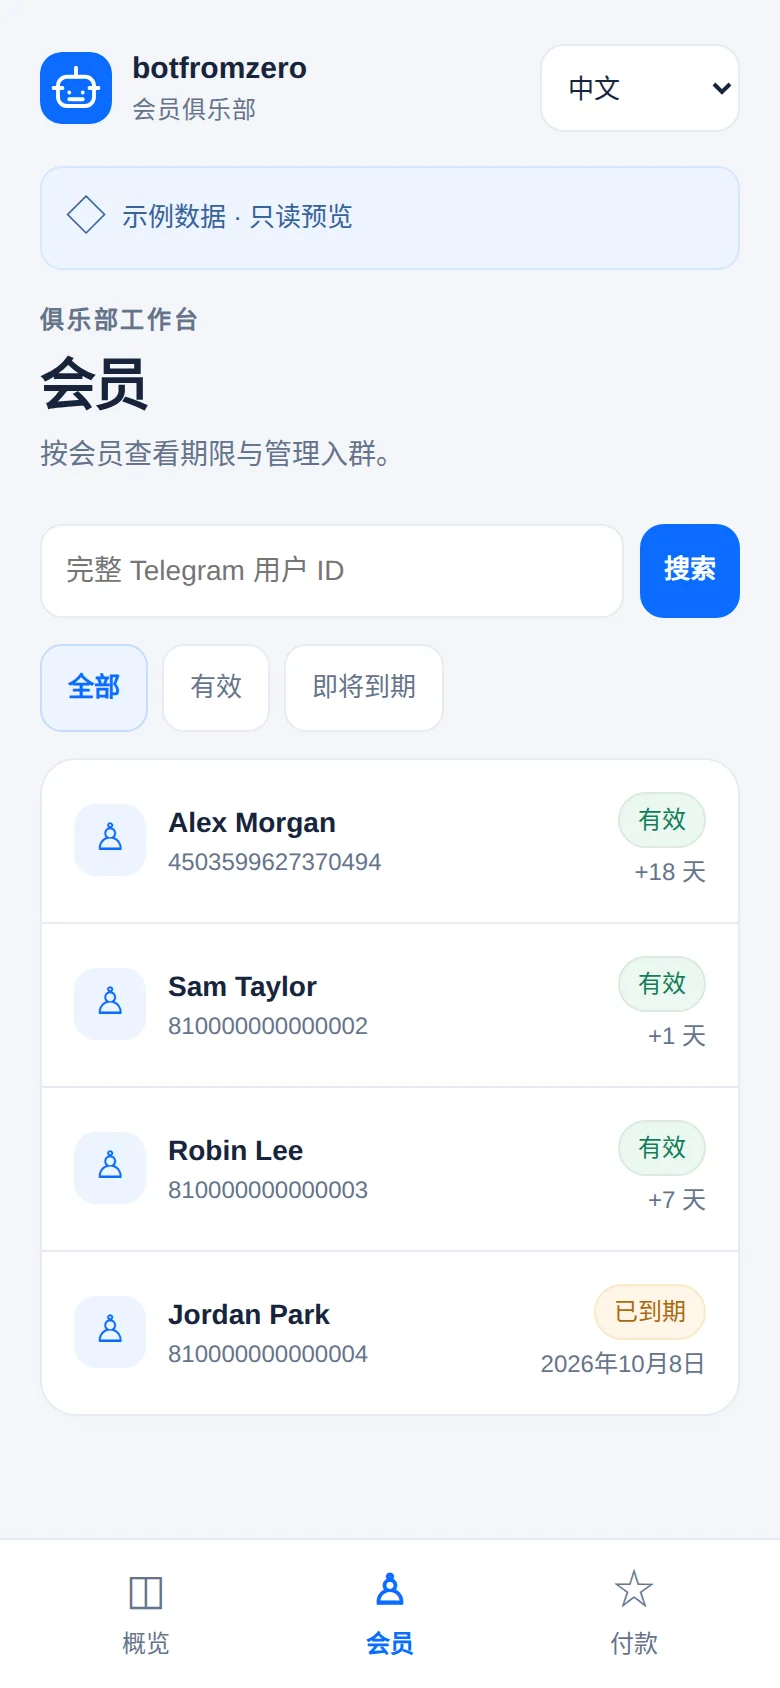
Task: Expand language selector chevron arrow
Action: [x=721, y=88]
